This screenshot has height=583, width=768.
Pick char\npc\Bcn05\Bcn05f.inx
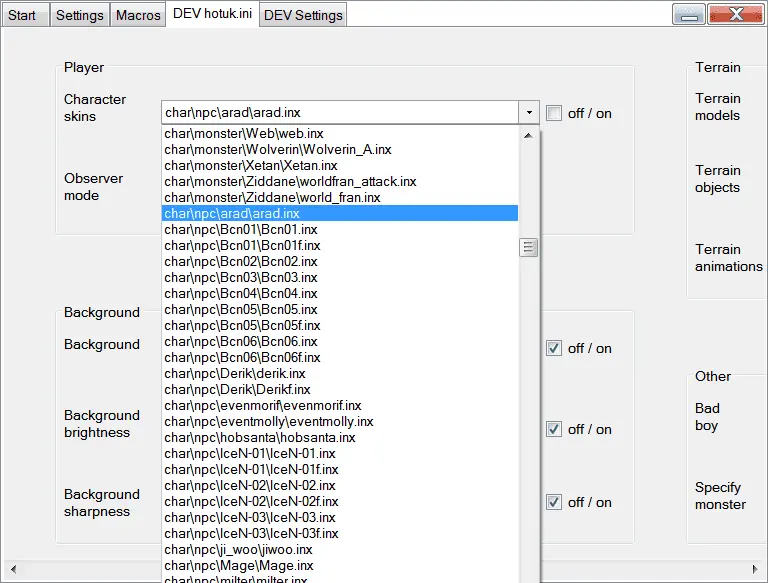(x=340, y=325)
